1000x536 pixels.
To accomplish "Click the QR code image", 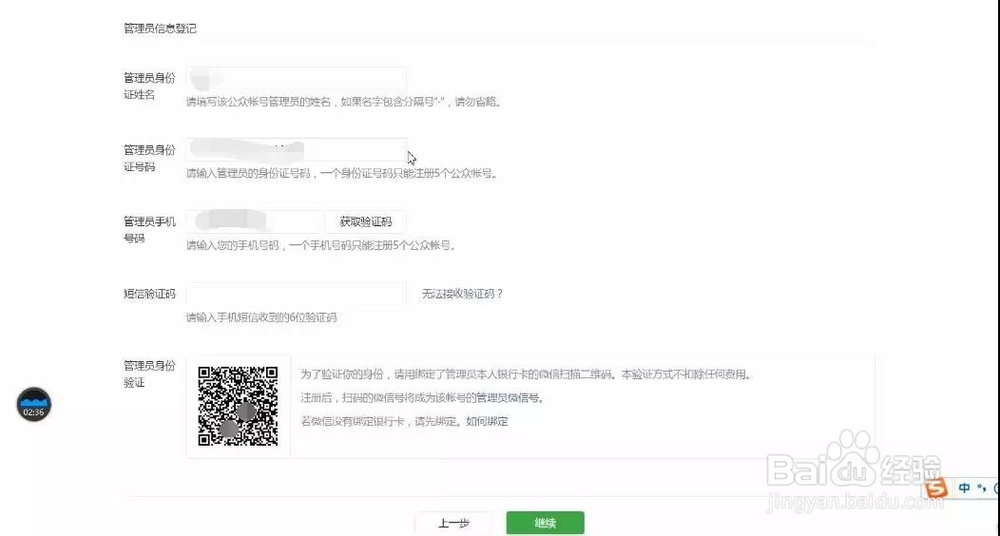I will 238,406.
